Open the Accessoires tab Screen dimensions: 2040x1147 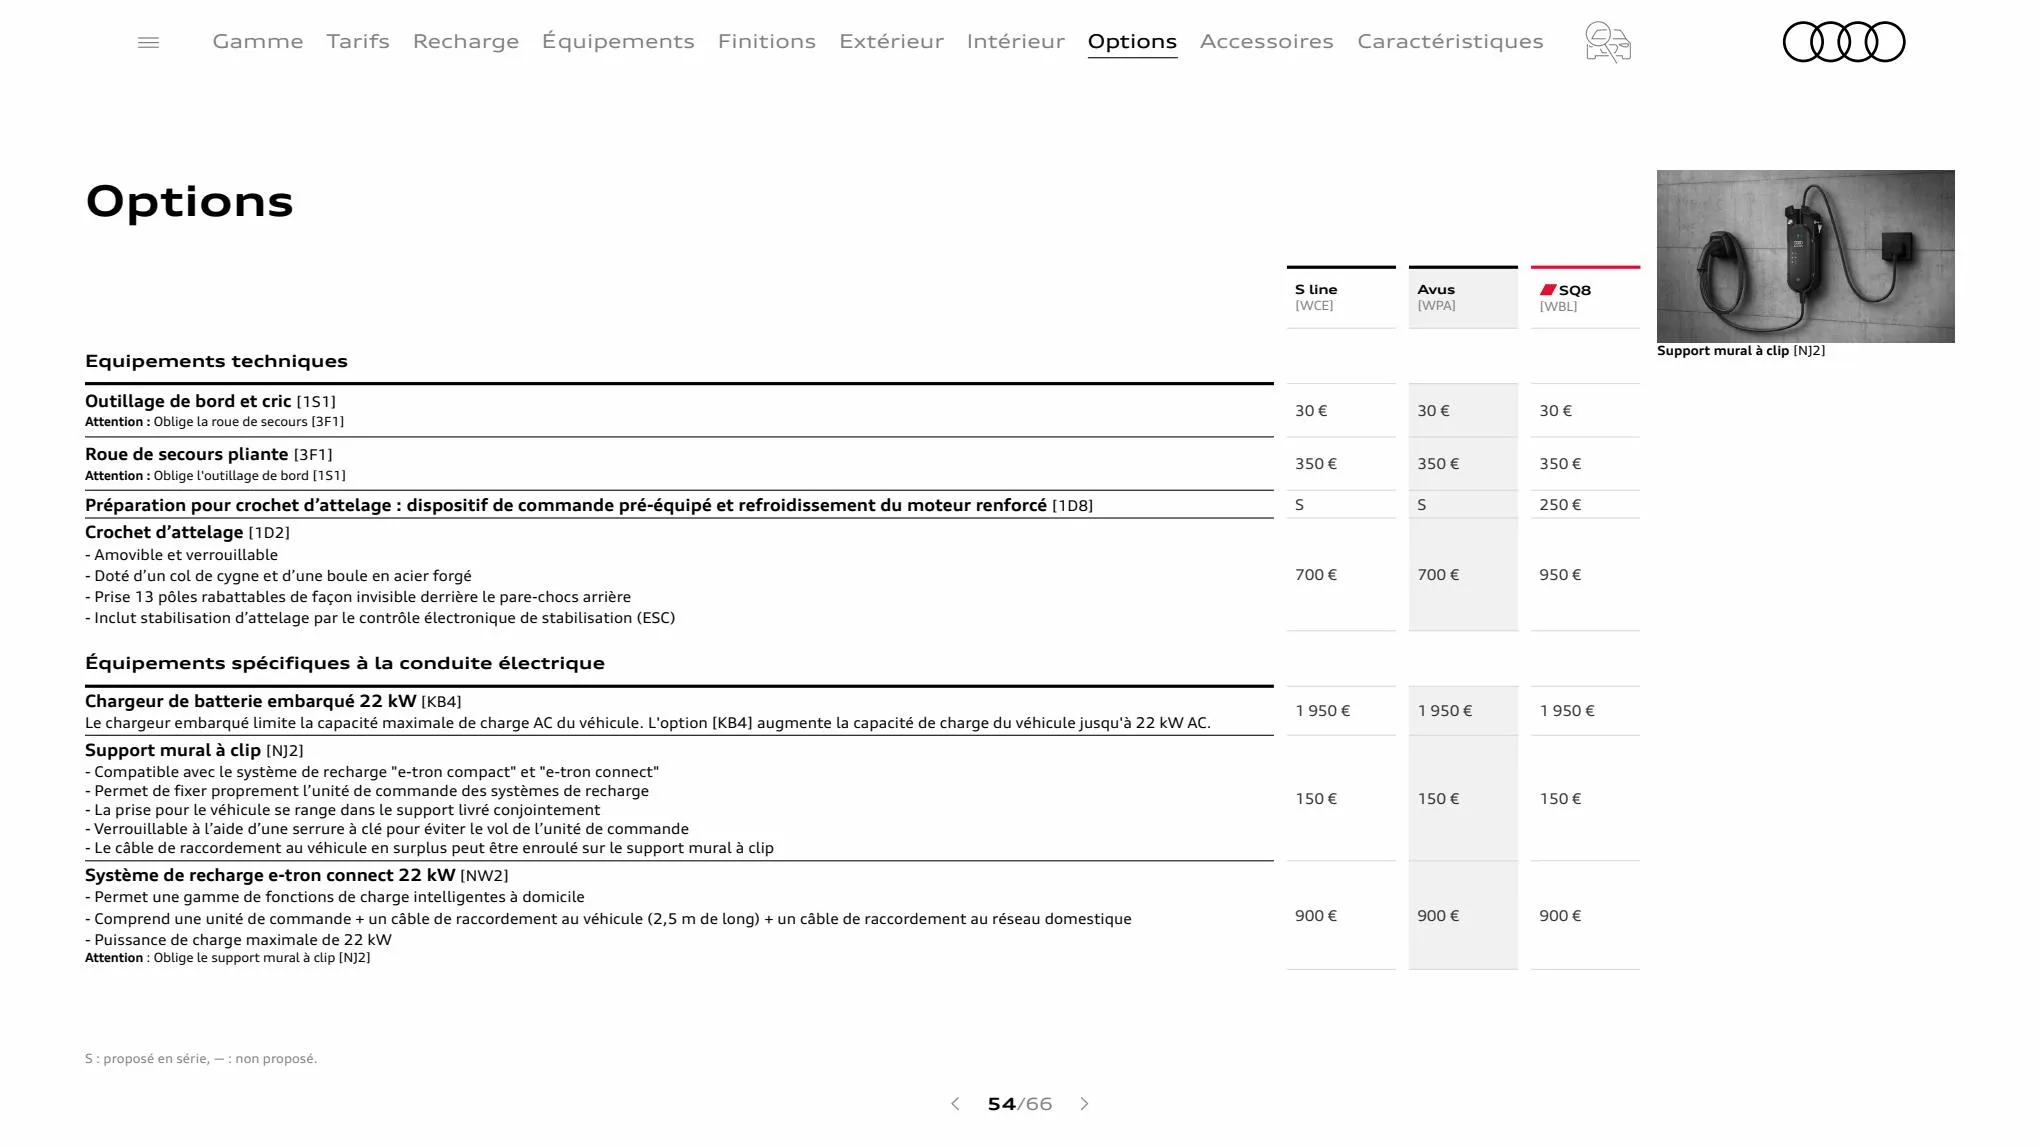1267,41
